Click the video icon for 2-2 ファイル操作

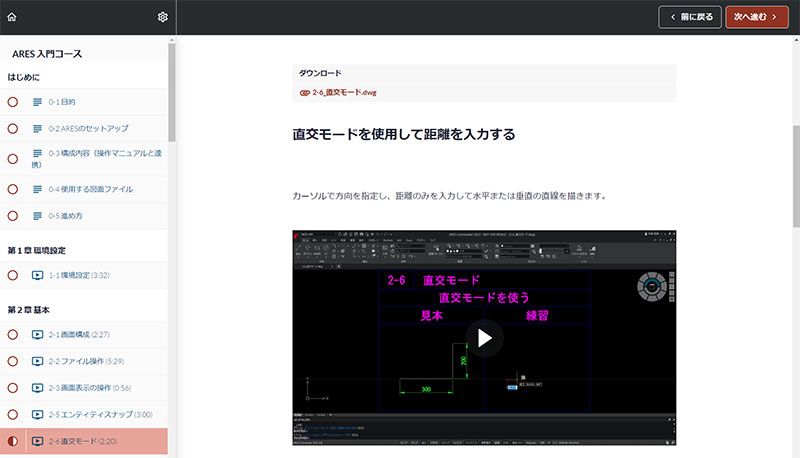tap(37, 361)
